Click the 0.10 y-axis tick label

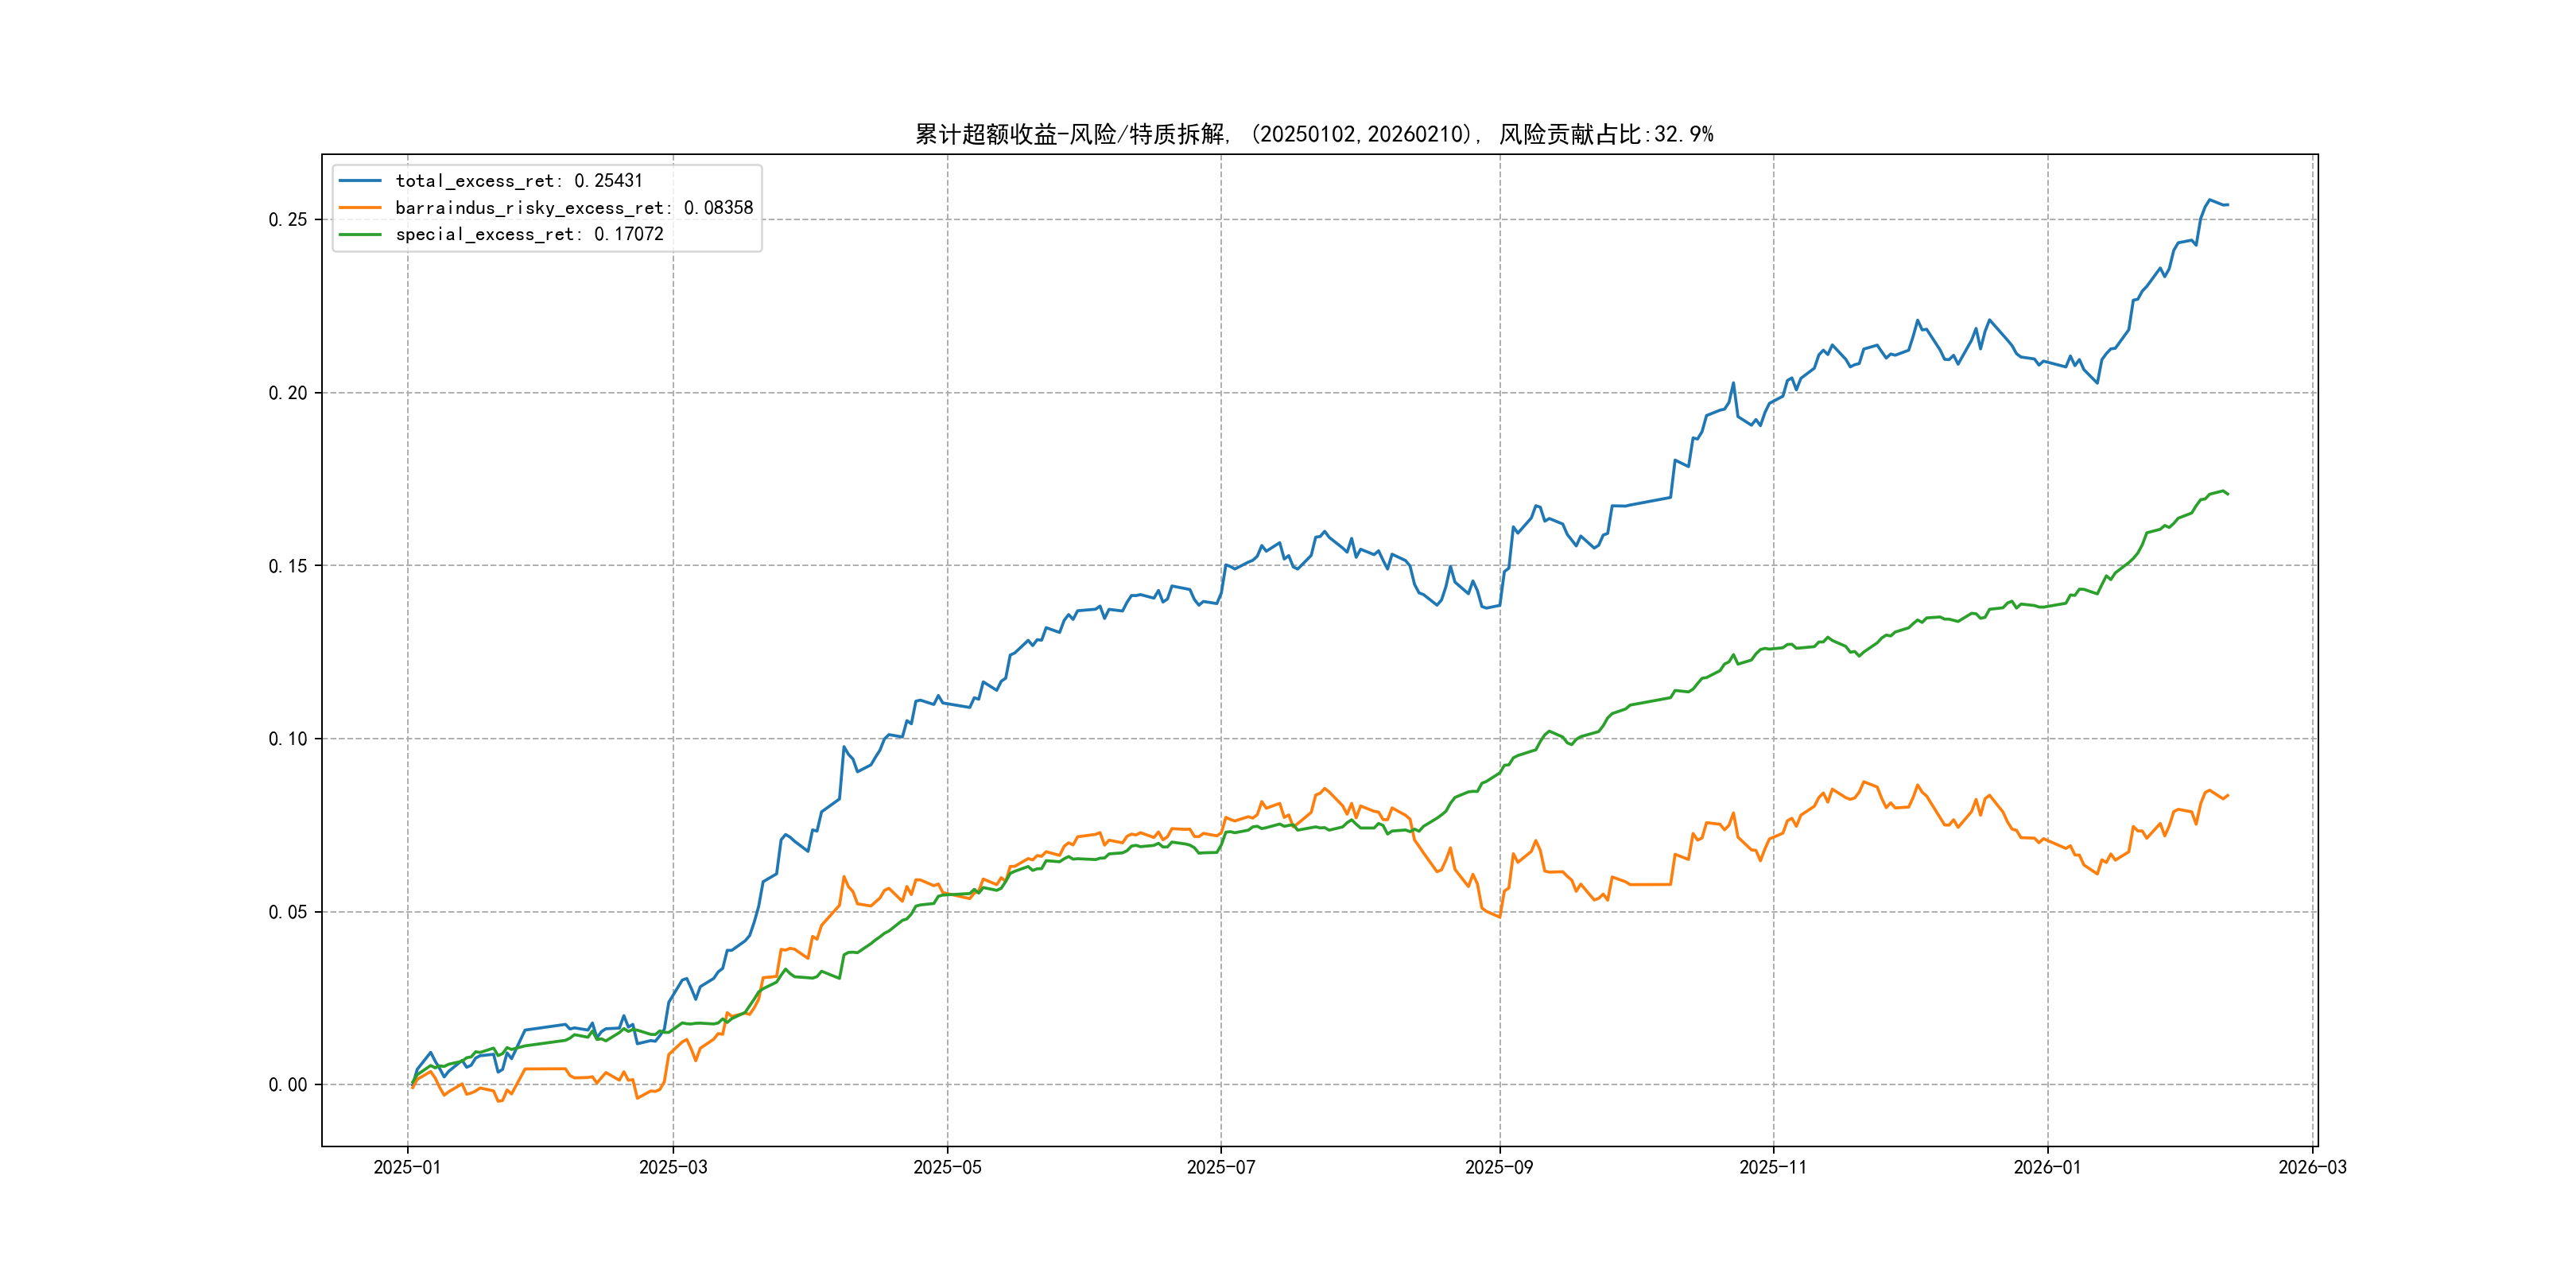click(x=288, y=739)
